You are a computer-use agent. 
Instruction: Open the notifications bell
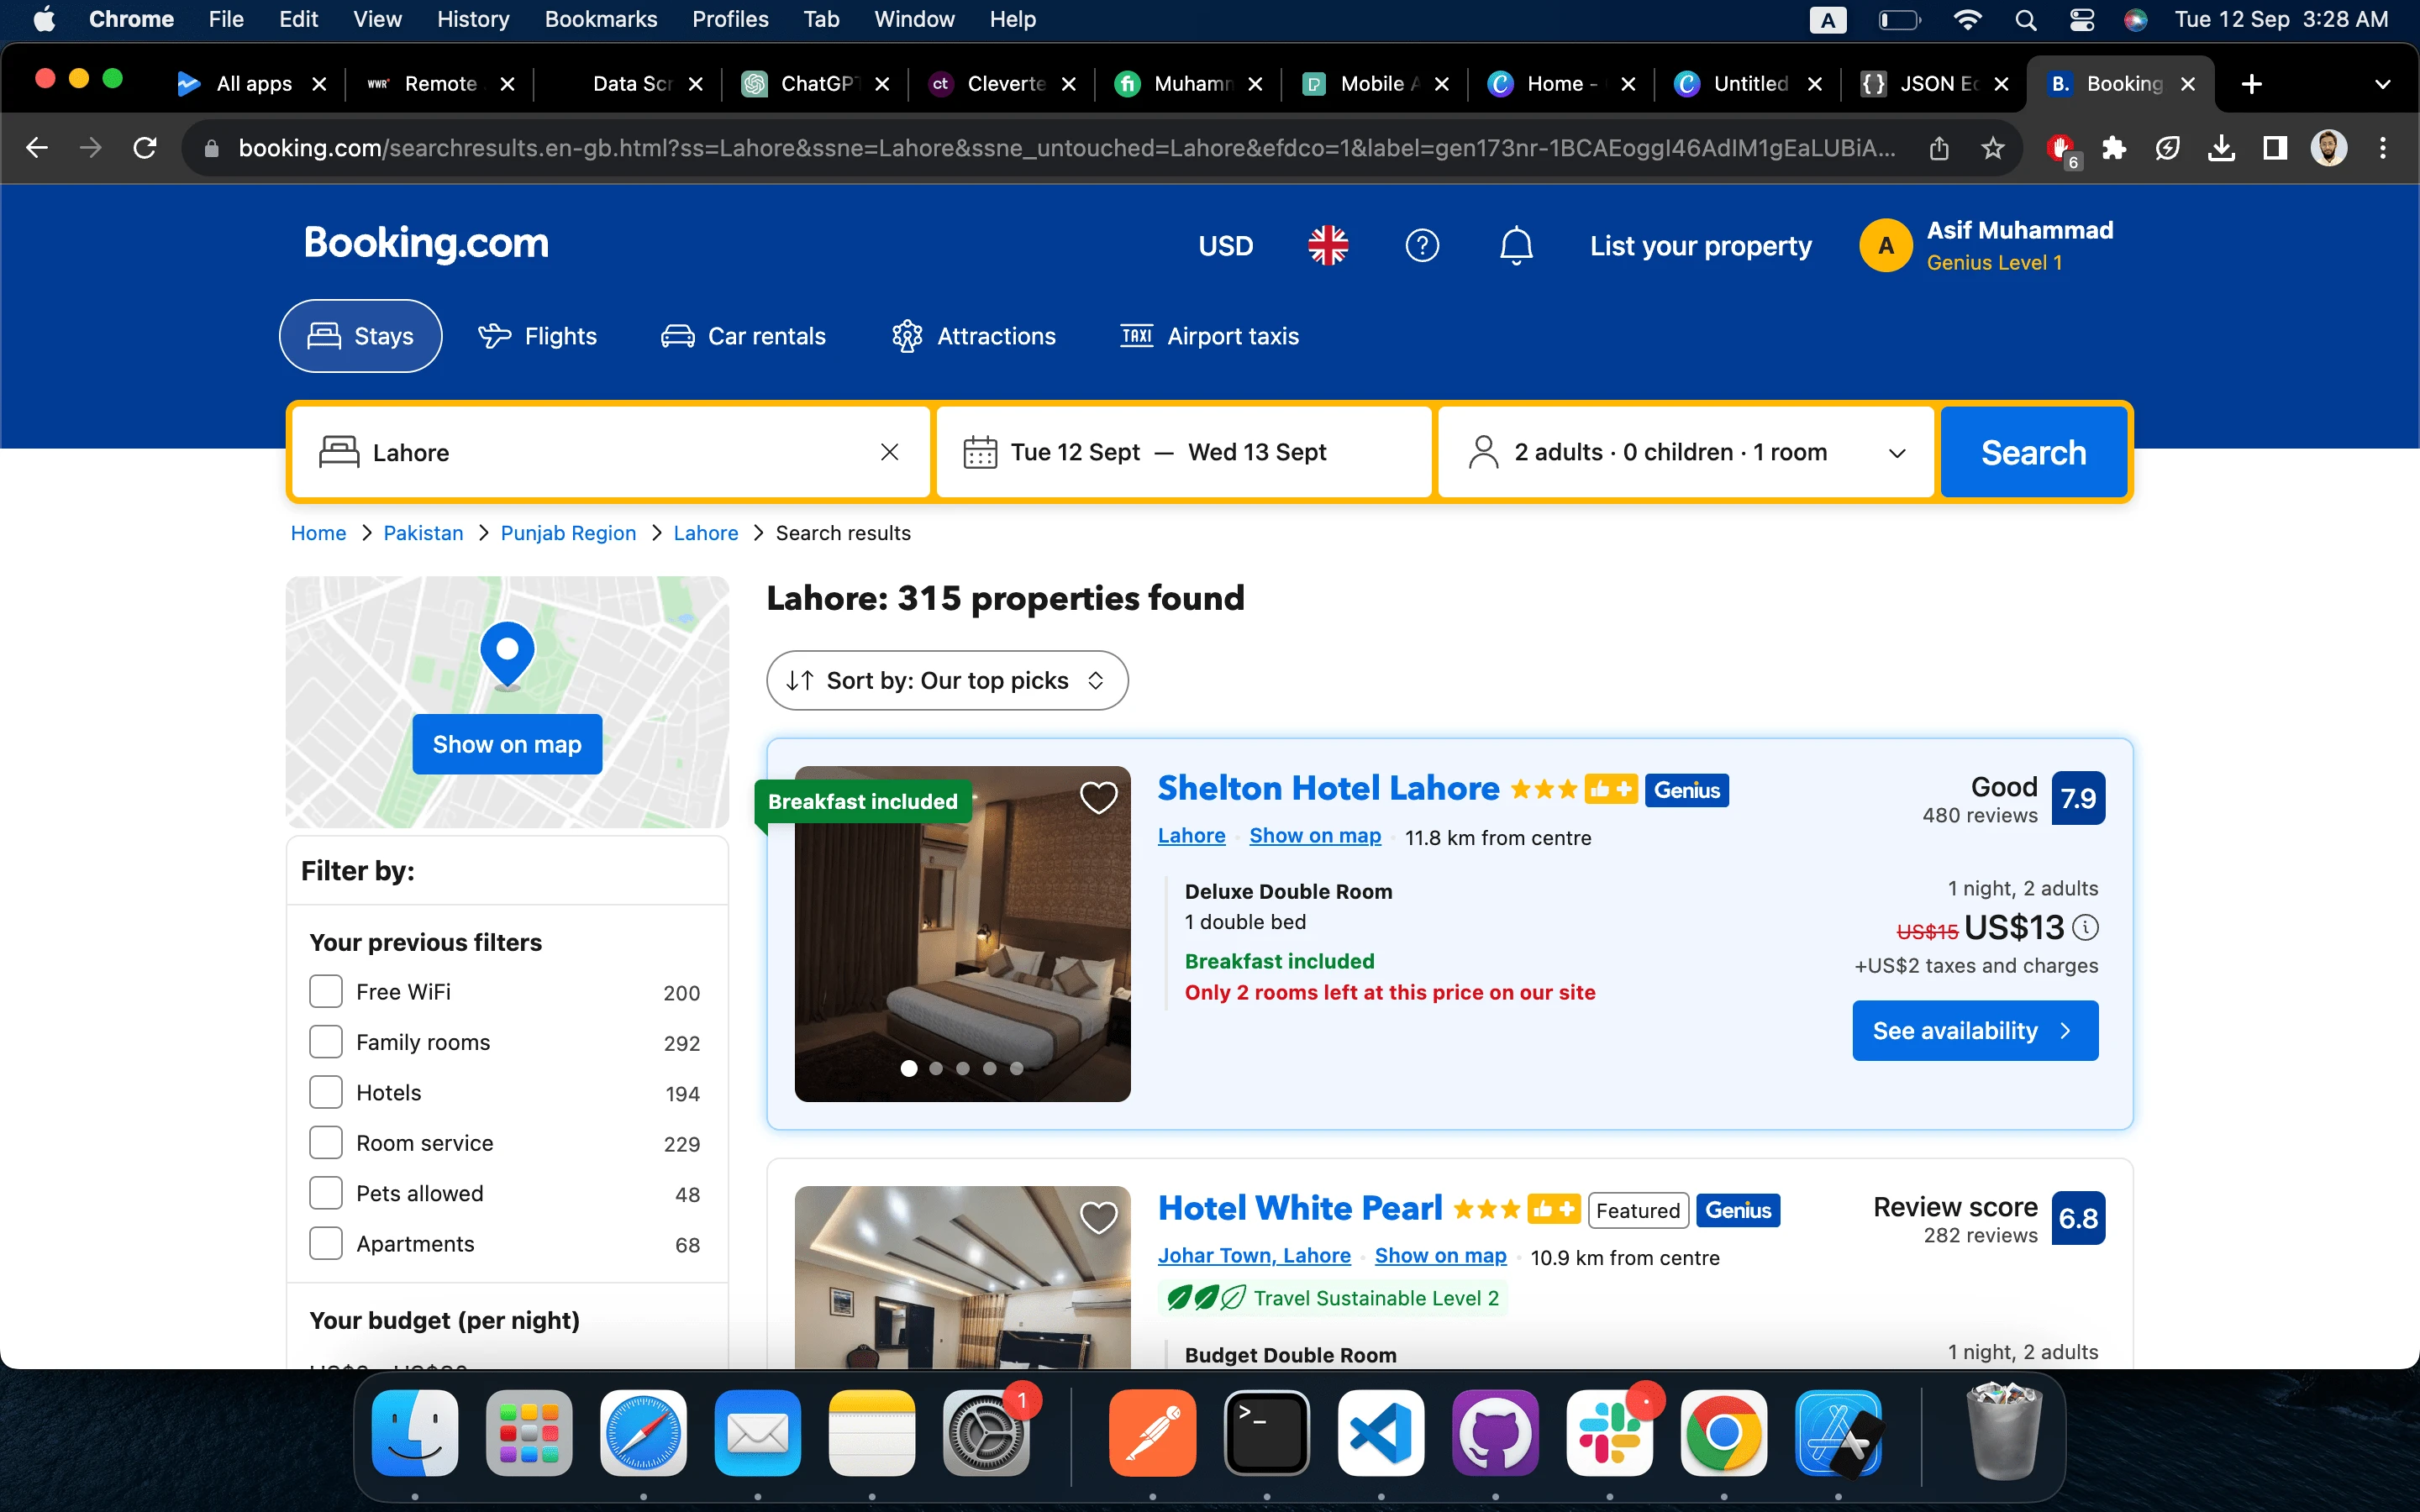(1516, 245)
